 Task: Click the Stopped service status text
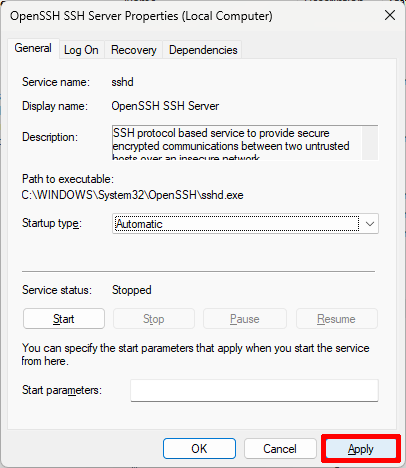pyautogui.click(x=132, y=290)
